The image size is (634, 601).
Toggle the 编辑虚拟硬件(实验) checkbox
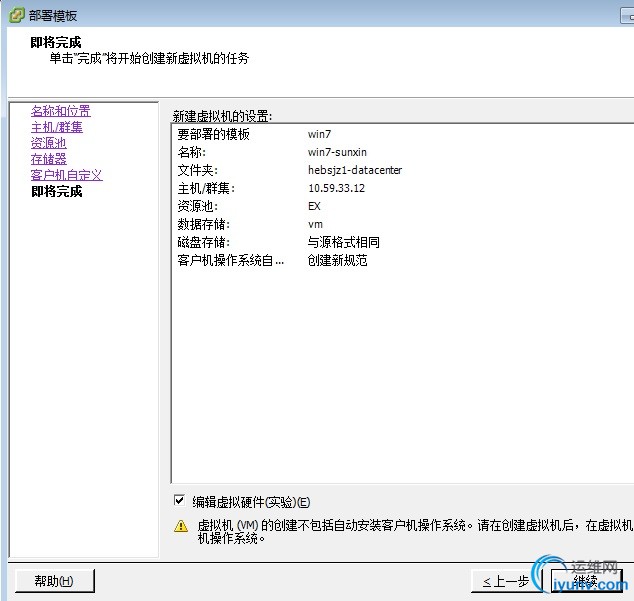[x=179, y=500]
